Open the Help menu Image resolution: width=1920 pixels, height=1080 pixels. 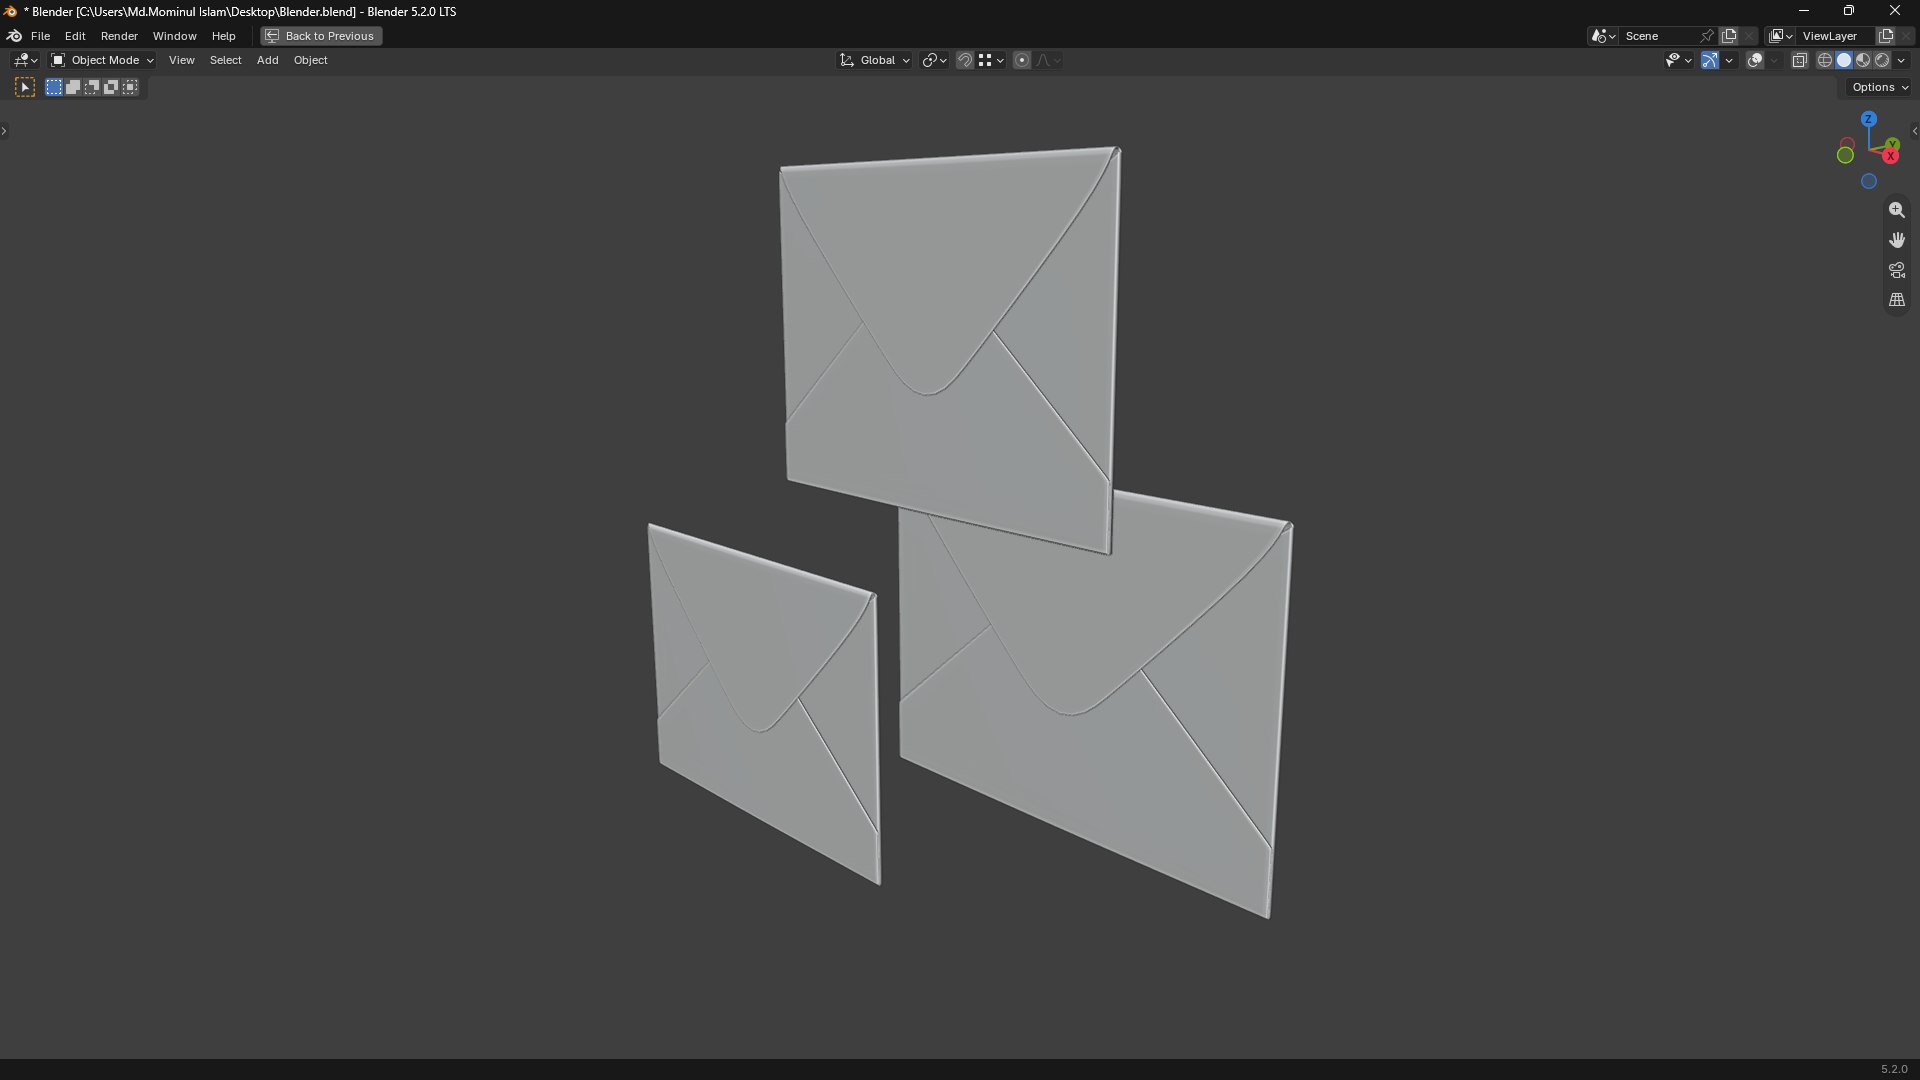coord(223,36)
